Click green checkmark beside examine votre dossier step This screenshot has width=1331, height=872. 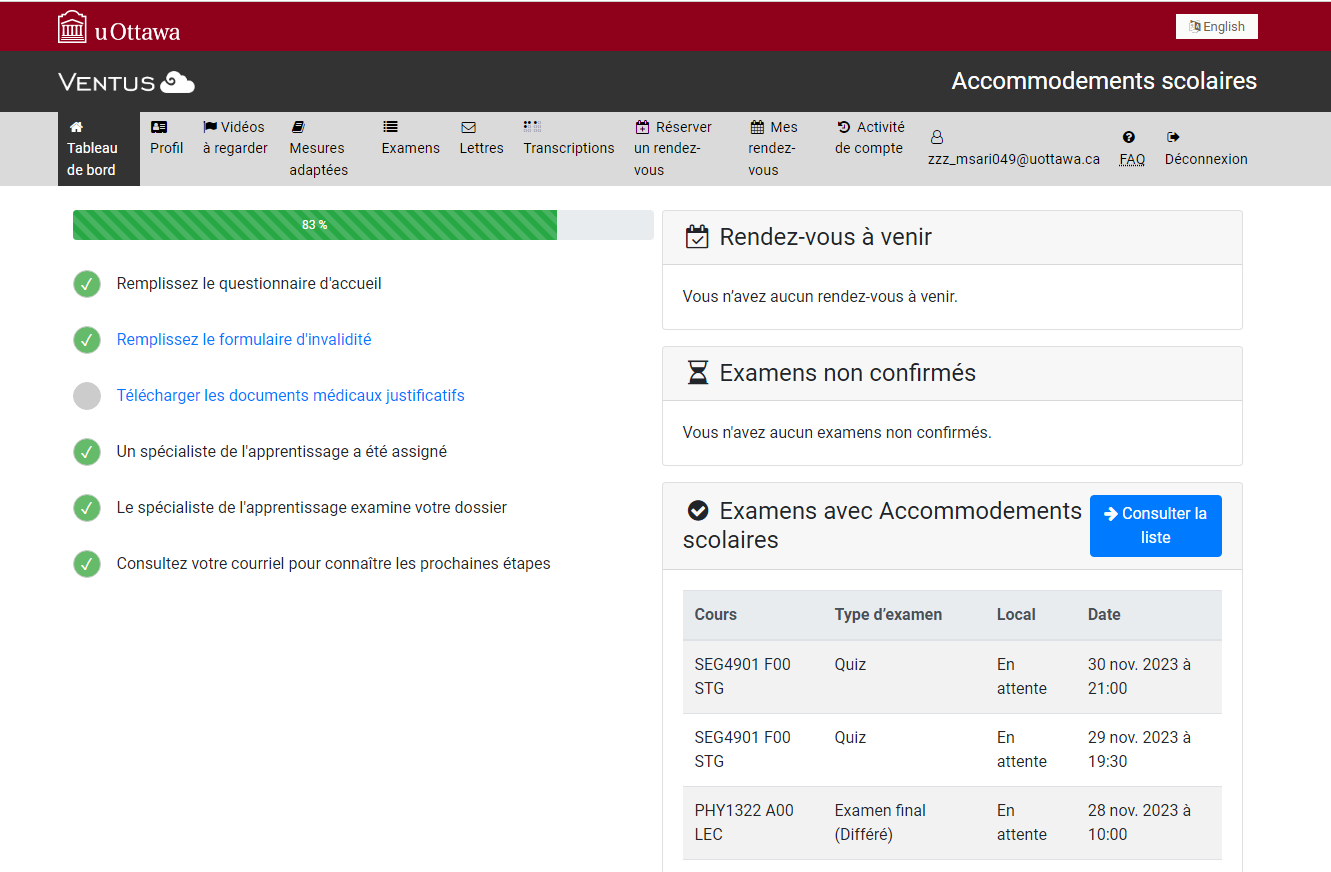click(87, 508)
